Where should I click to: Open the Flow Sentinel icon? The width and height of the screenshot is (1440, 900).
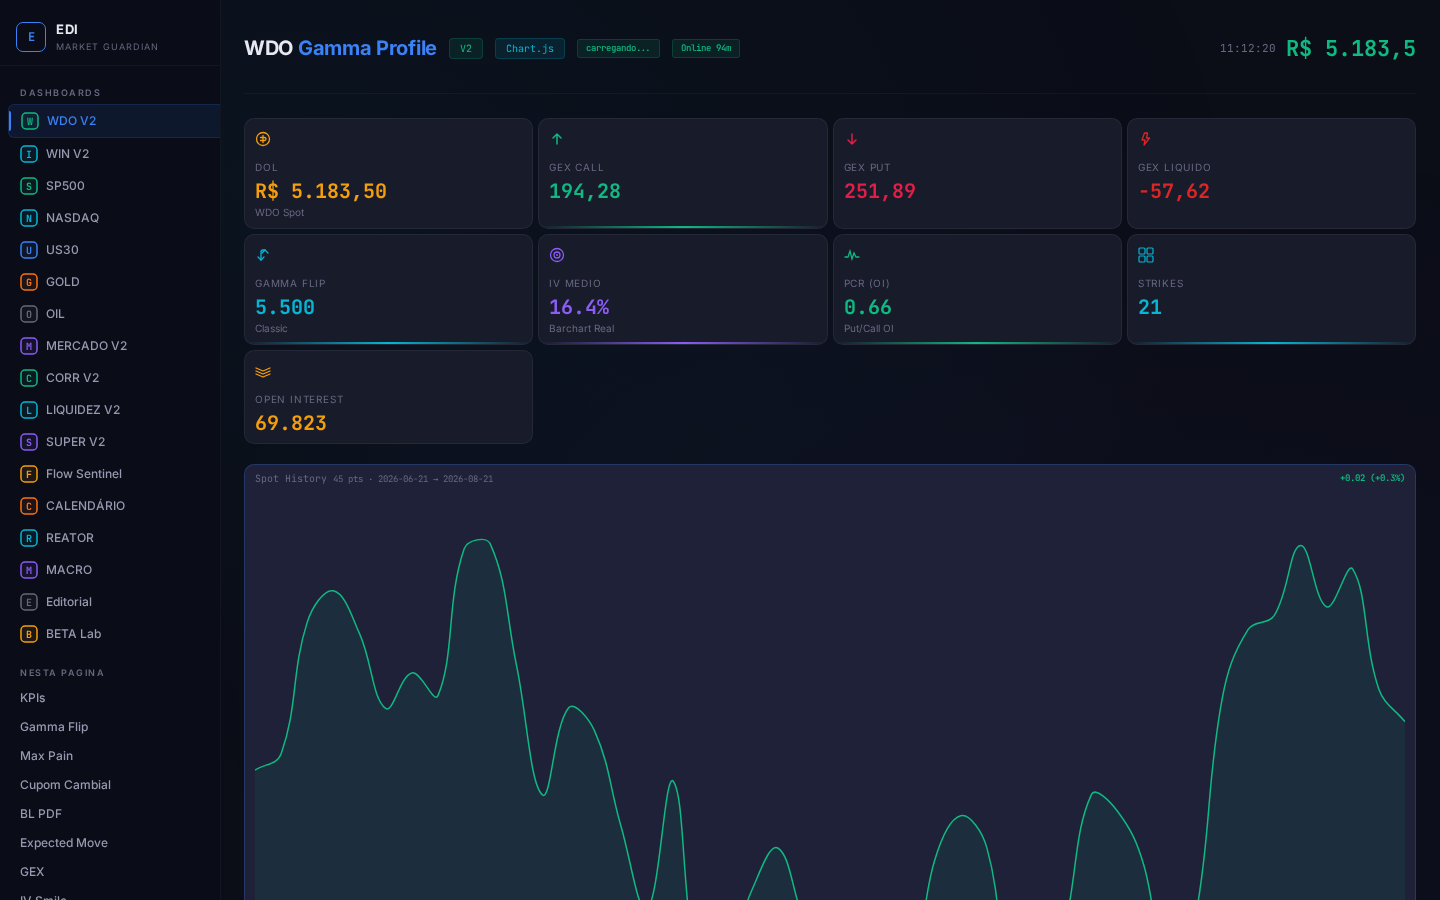point(29,474)
